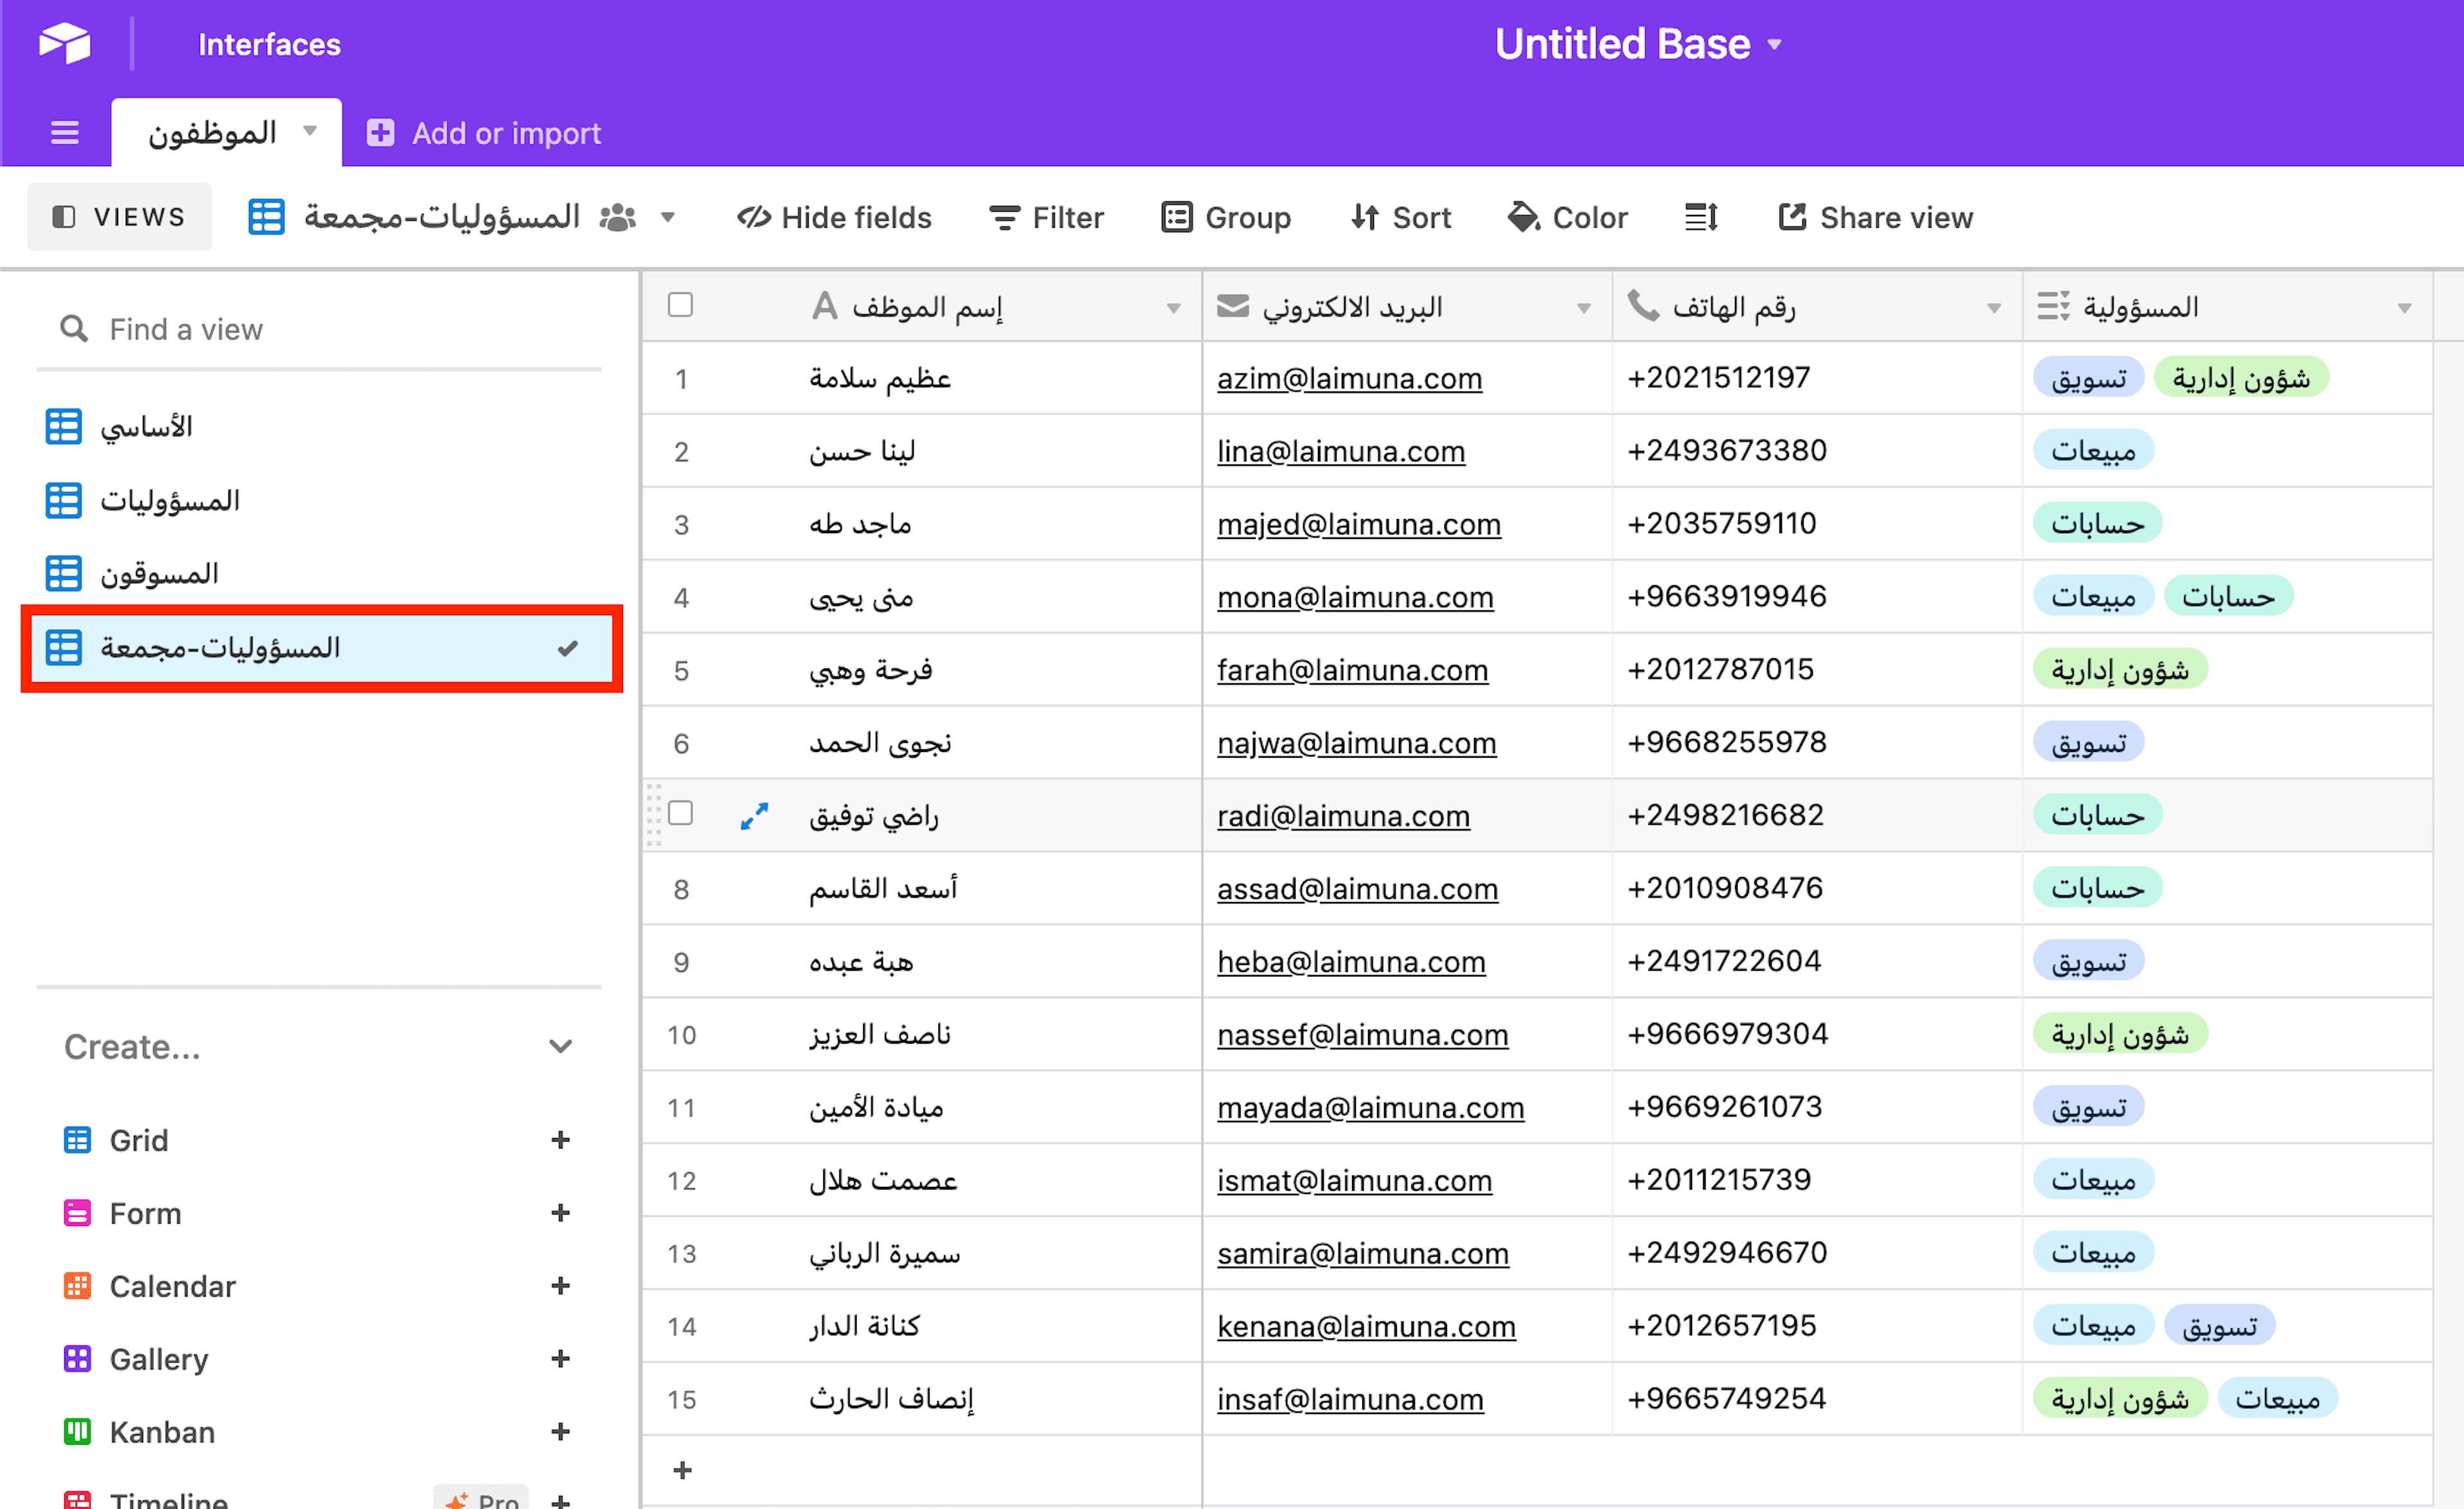Image resolution: width=2464 pixels, height=1509 pixels.
Task: Click the Airtable logo home icon
Action: [64, 43]
